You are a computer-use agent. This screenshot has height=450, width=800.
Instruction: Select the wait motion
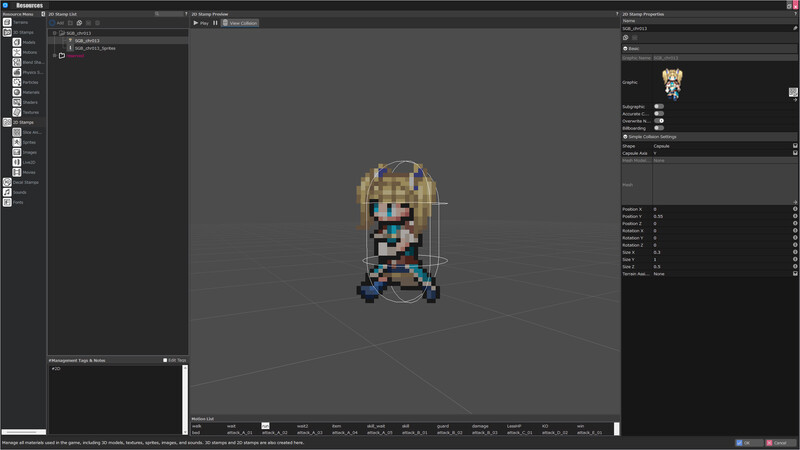pyautogui.click(x=231, y=426)
